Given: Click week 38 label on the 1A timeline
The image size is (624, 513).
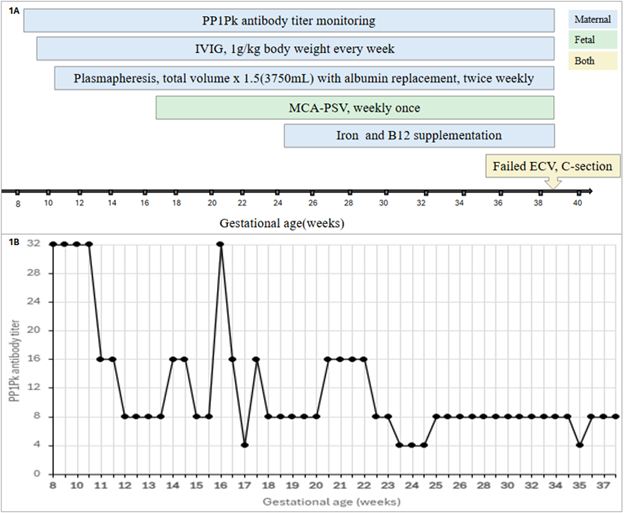Looking at the screenshot, I should point(538,203).
